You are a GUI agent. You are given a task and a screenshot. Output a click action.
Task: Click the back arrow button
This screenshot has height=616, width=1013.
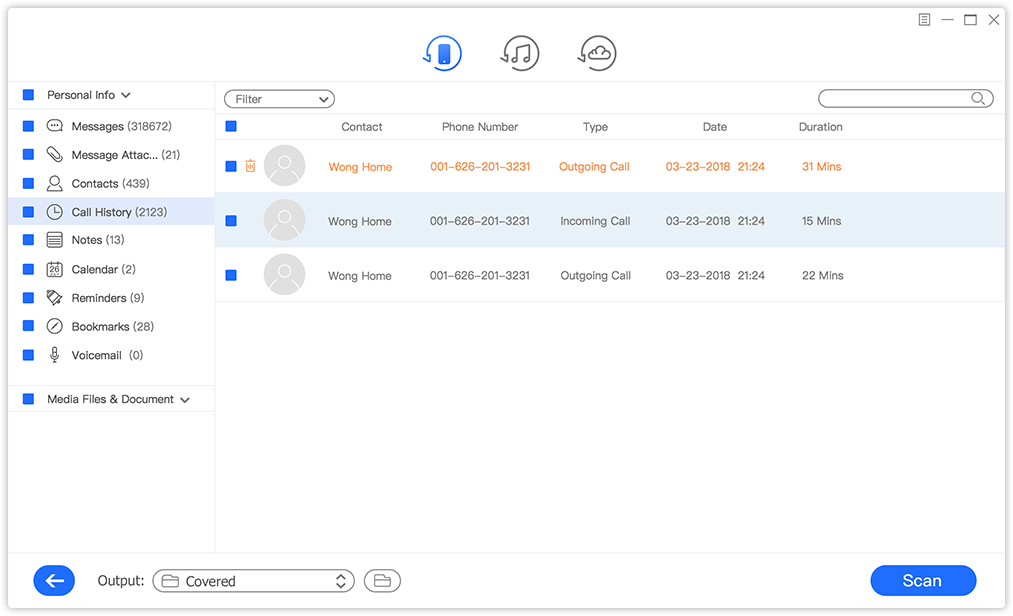[54, 580]
